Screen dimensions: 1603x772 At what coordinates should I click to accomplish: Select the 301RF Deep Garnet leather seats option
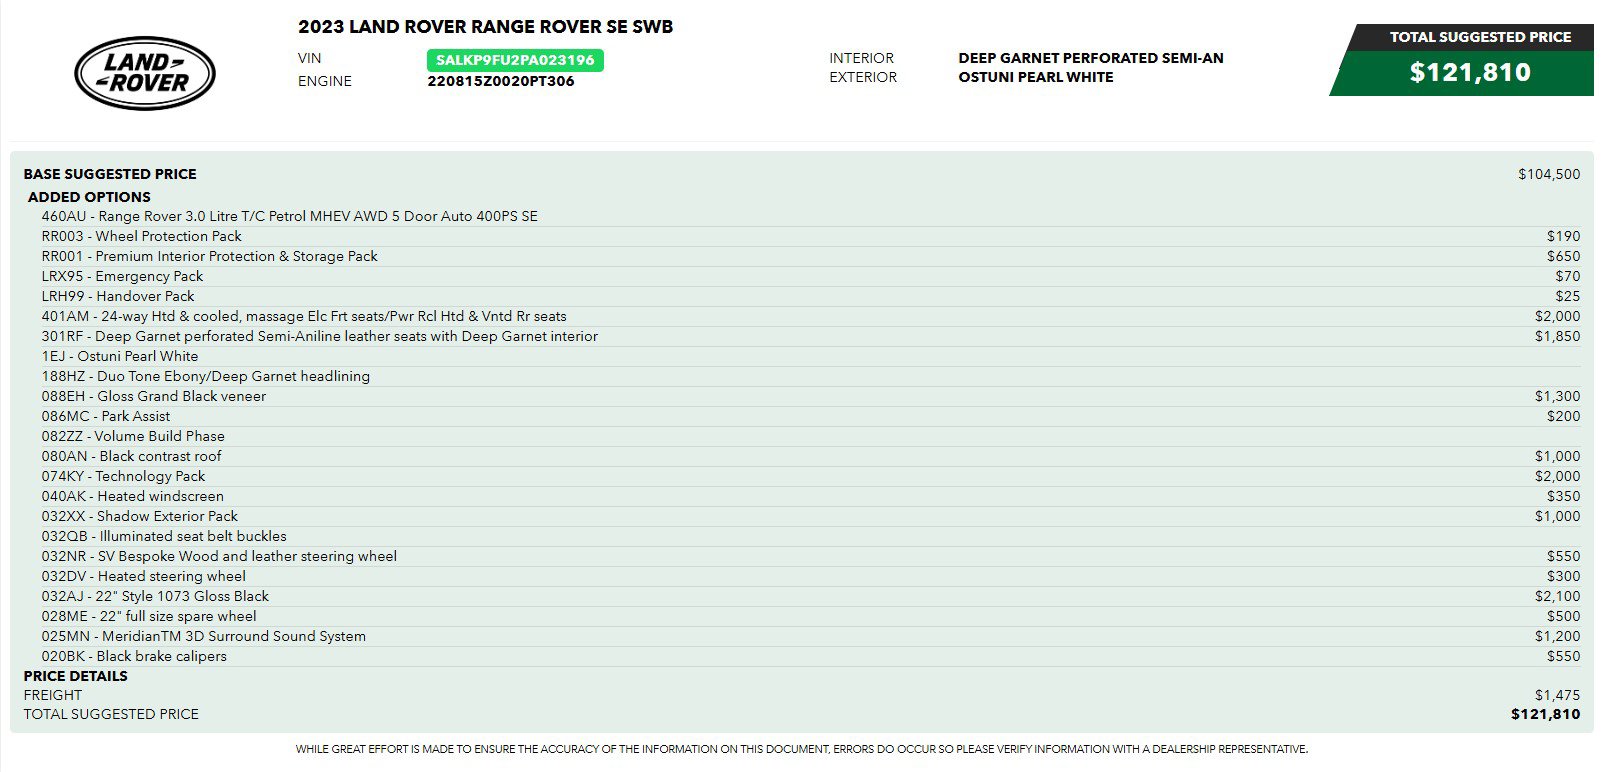(x=811, y=336)
